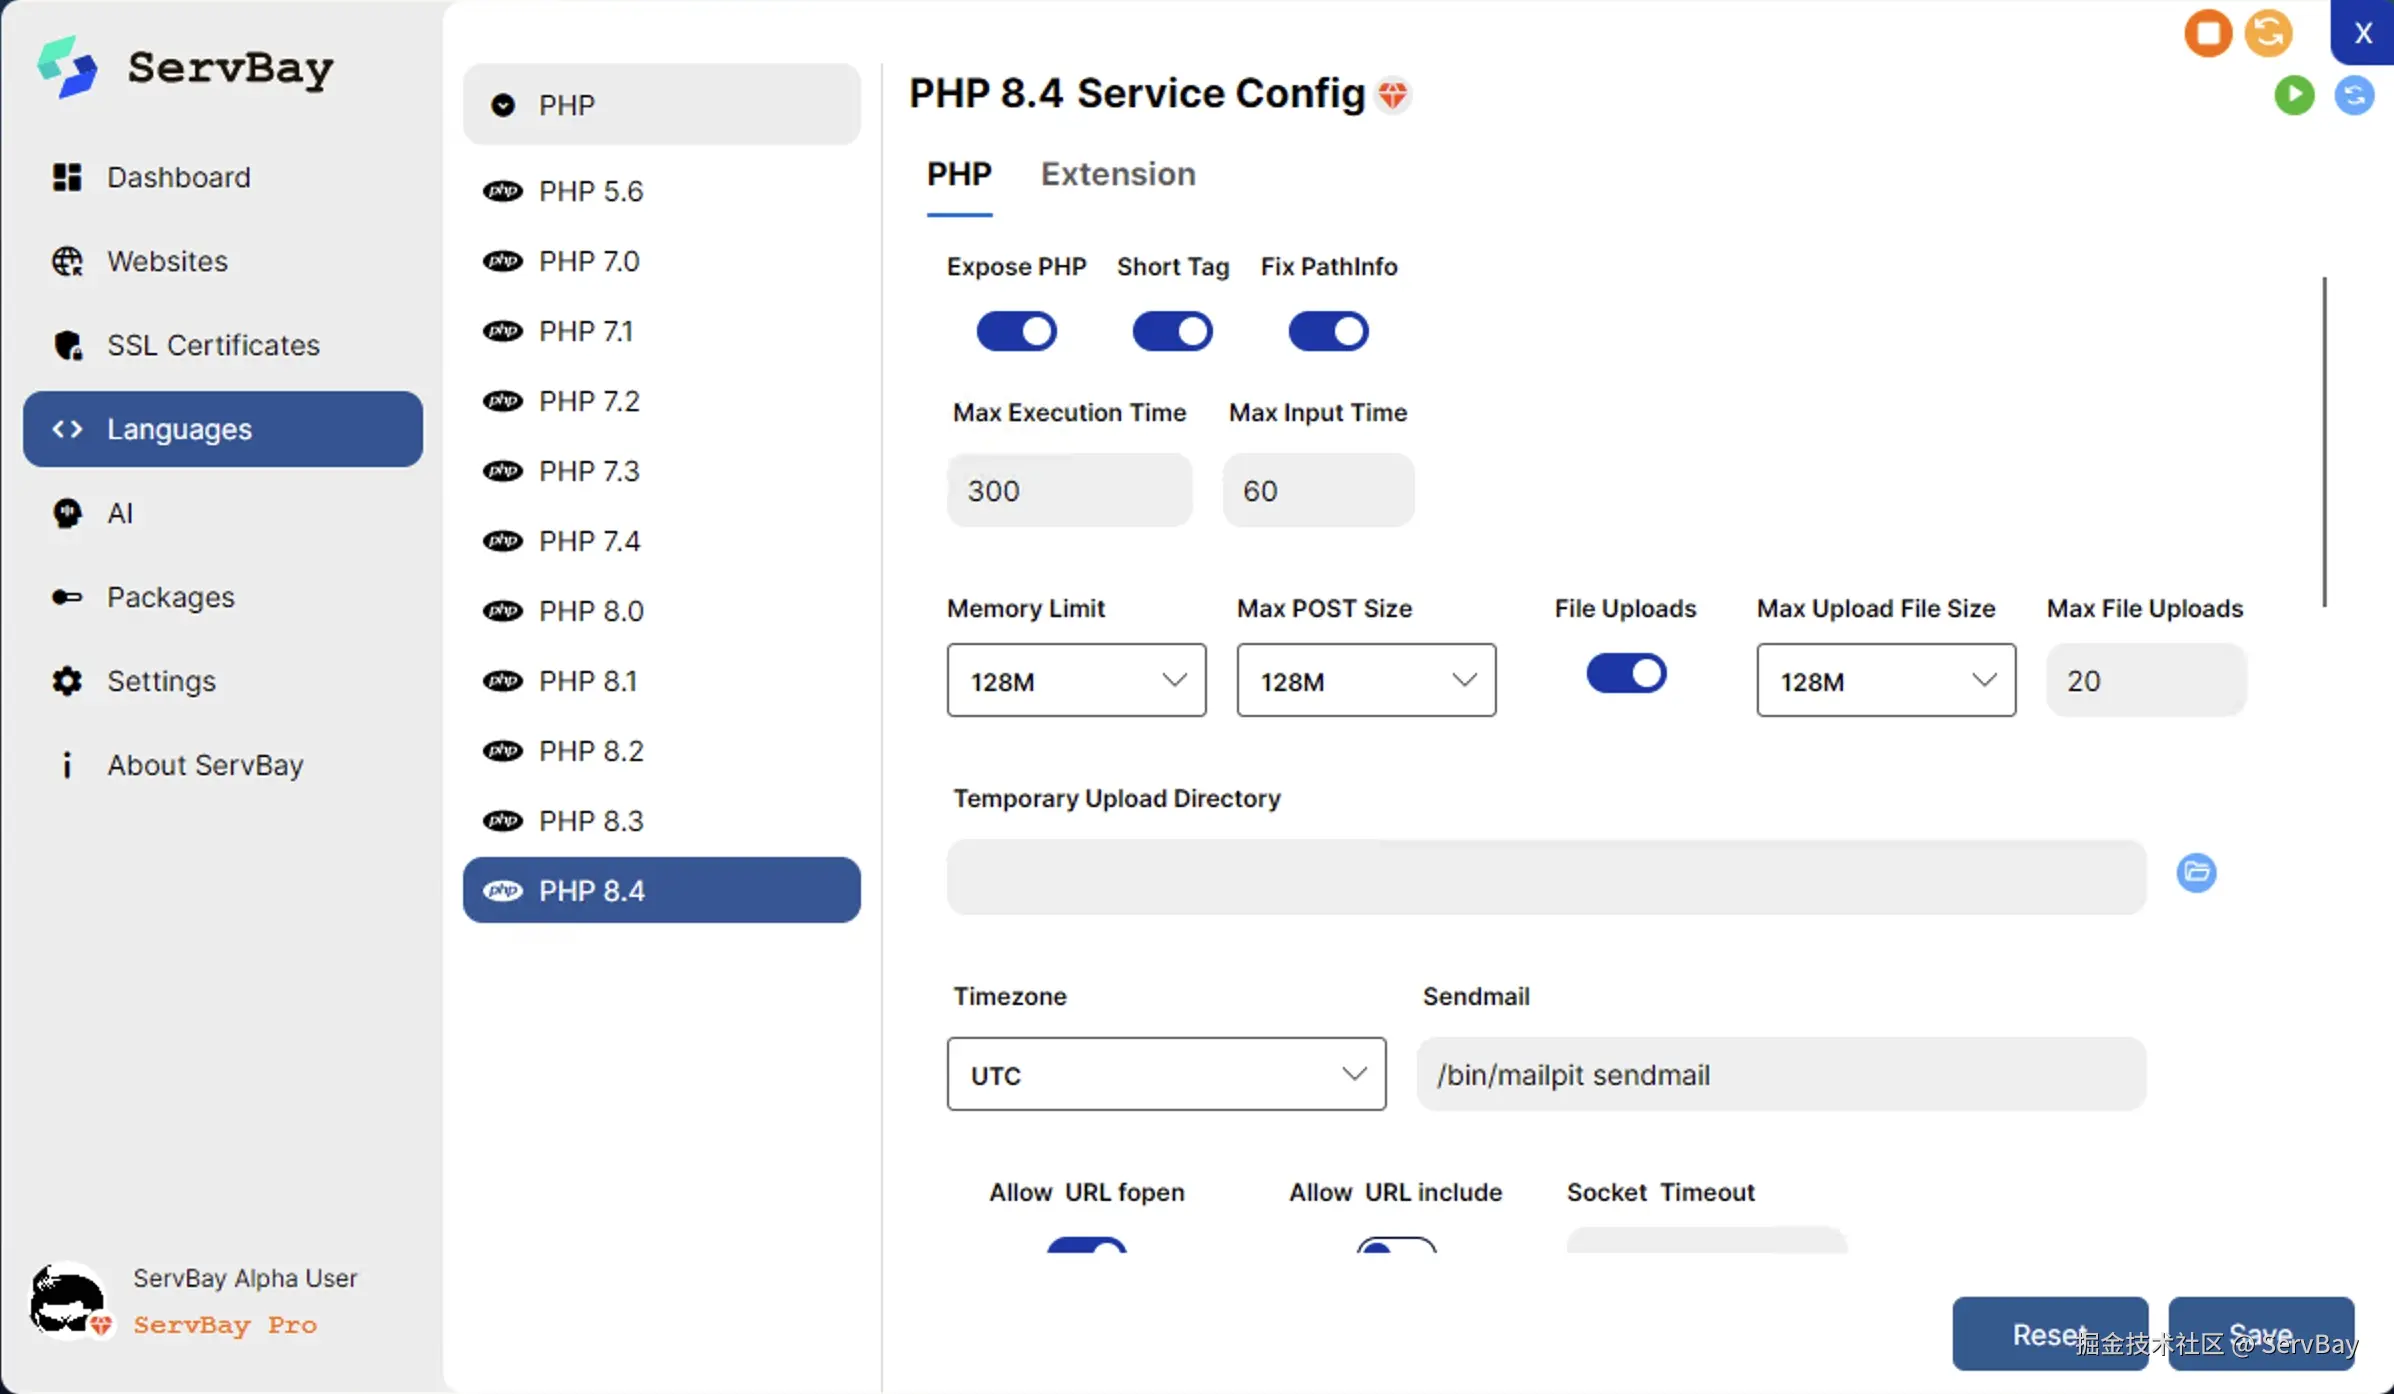
Task: Open the AI section in sidebar
Action: [x=119, y=513]
